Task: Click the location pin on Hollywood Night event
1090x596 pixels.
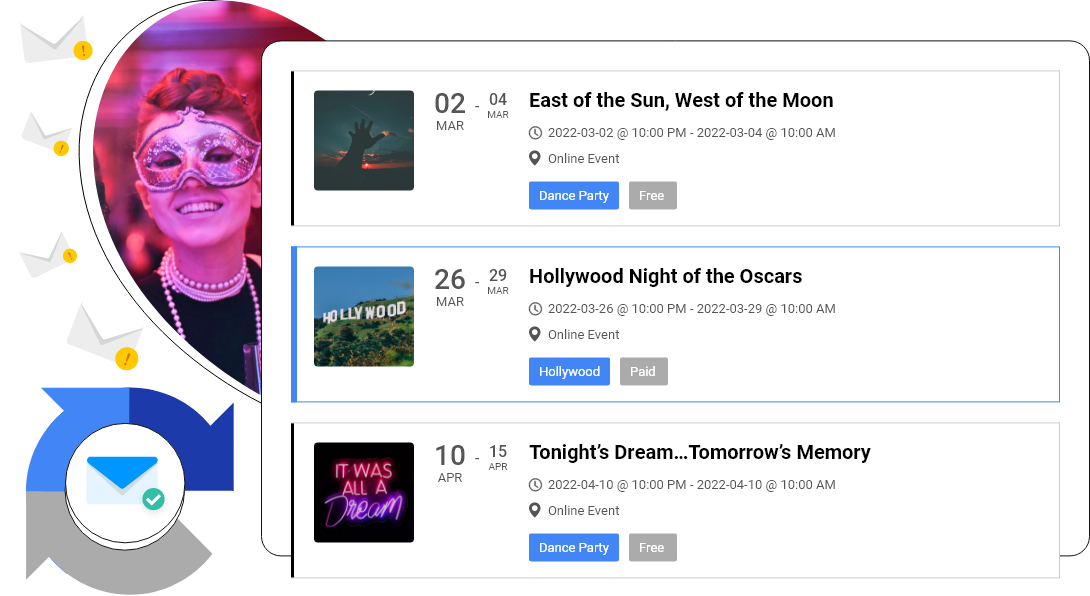Action: click(x=535, y=334)
